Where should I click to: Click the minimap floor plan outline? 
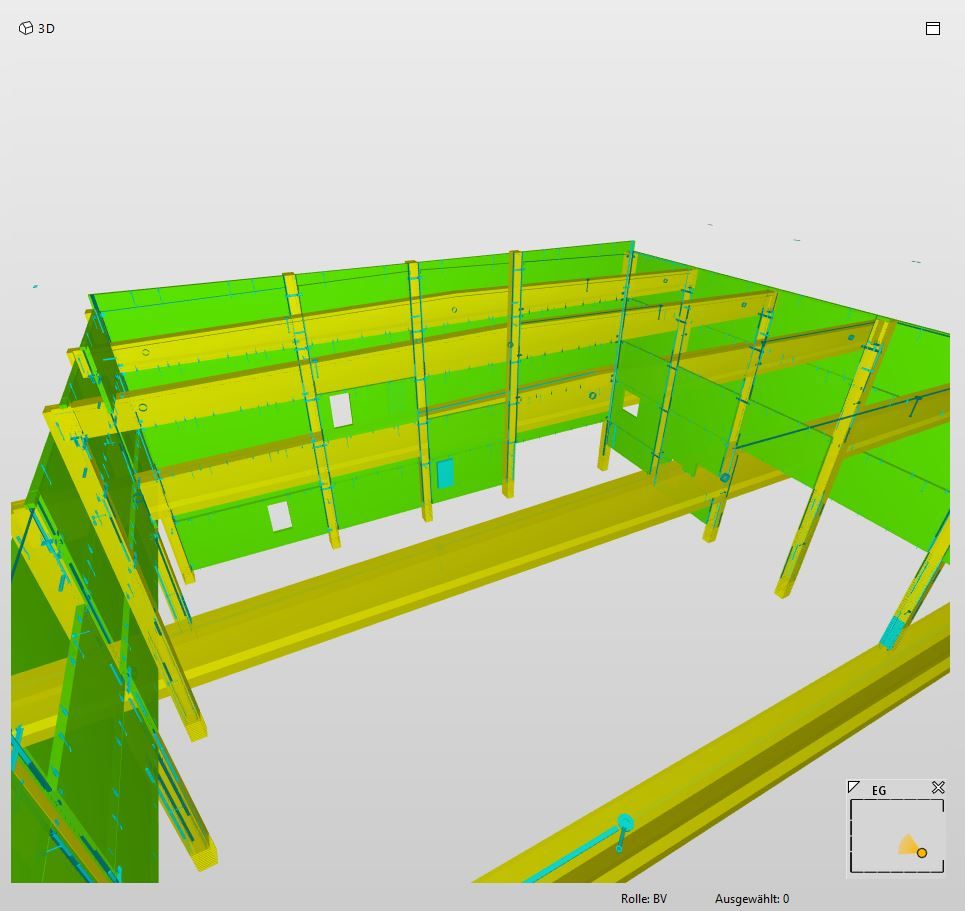897,836
